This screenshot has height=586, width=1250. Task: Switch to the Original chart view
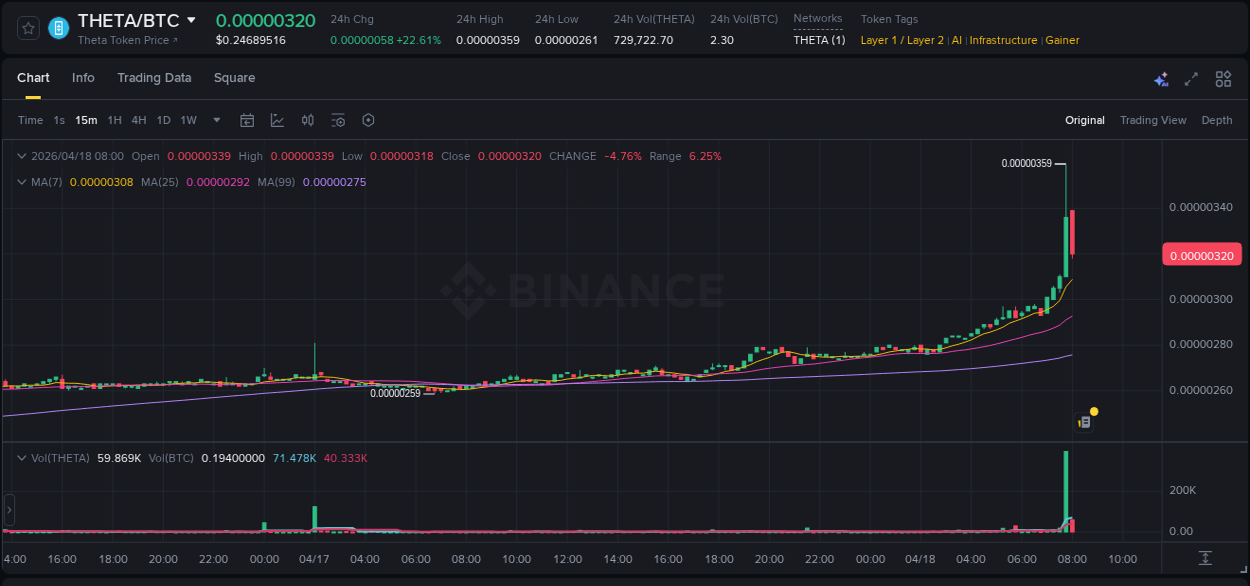1085,120
